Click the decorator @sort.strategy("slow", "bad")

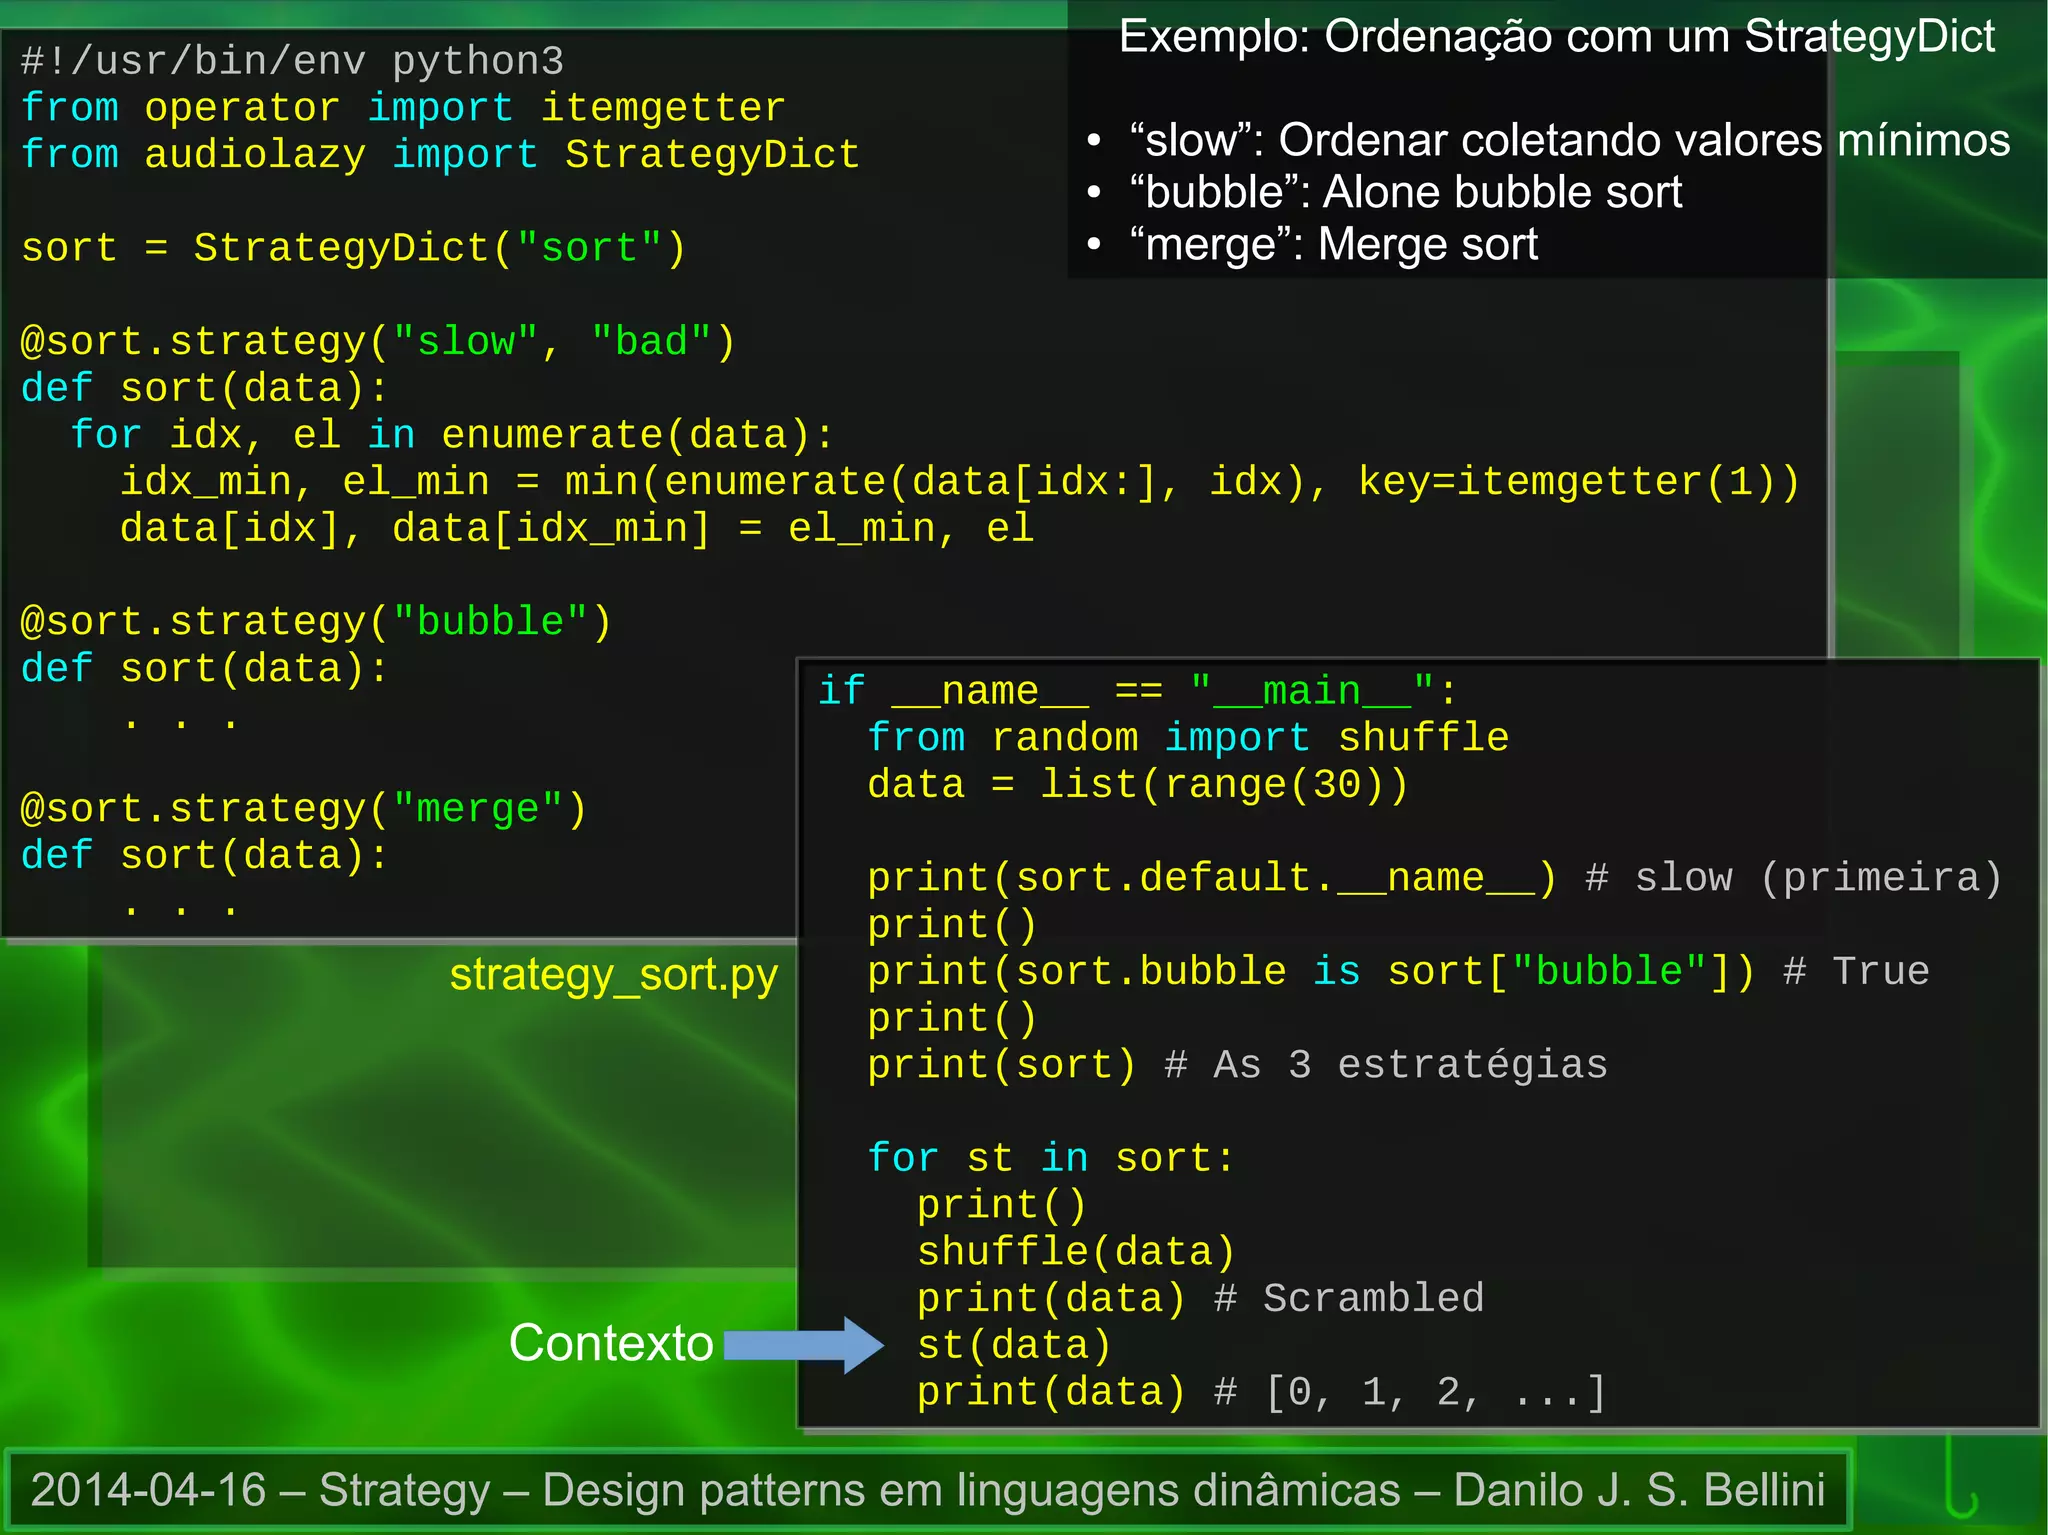pyautogui.click(x=378, y=342)
